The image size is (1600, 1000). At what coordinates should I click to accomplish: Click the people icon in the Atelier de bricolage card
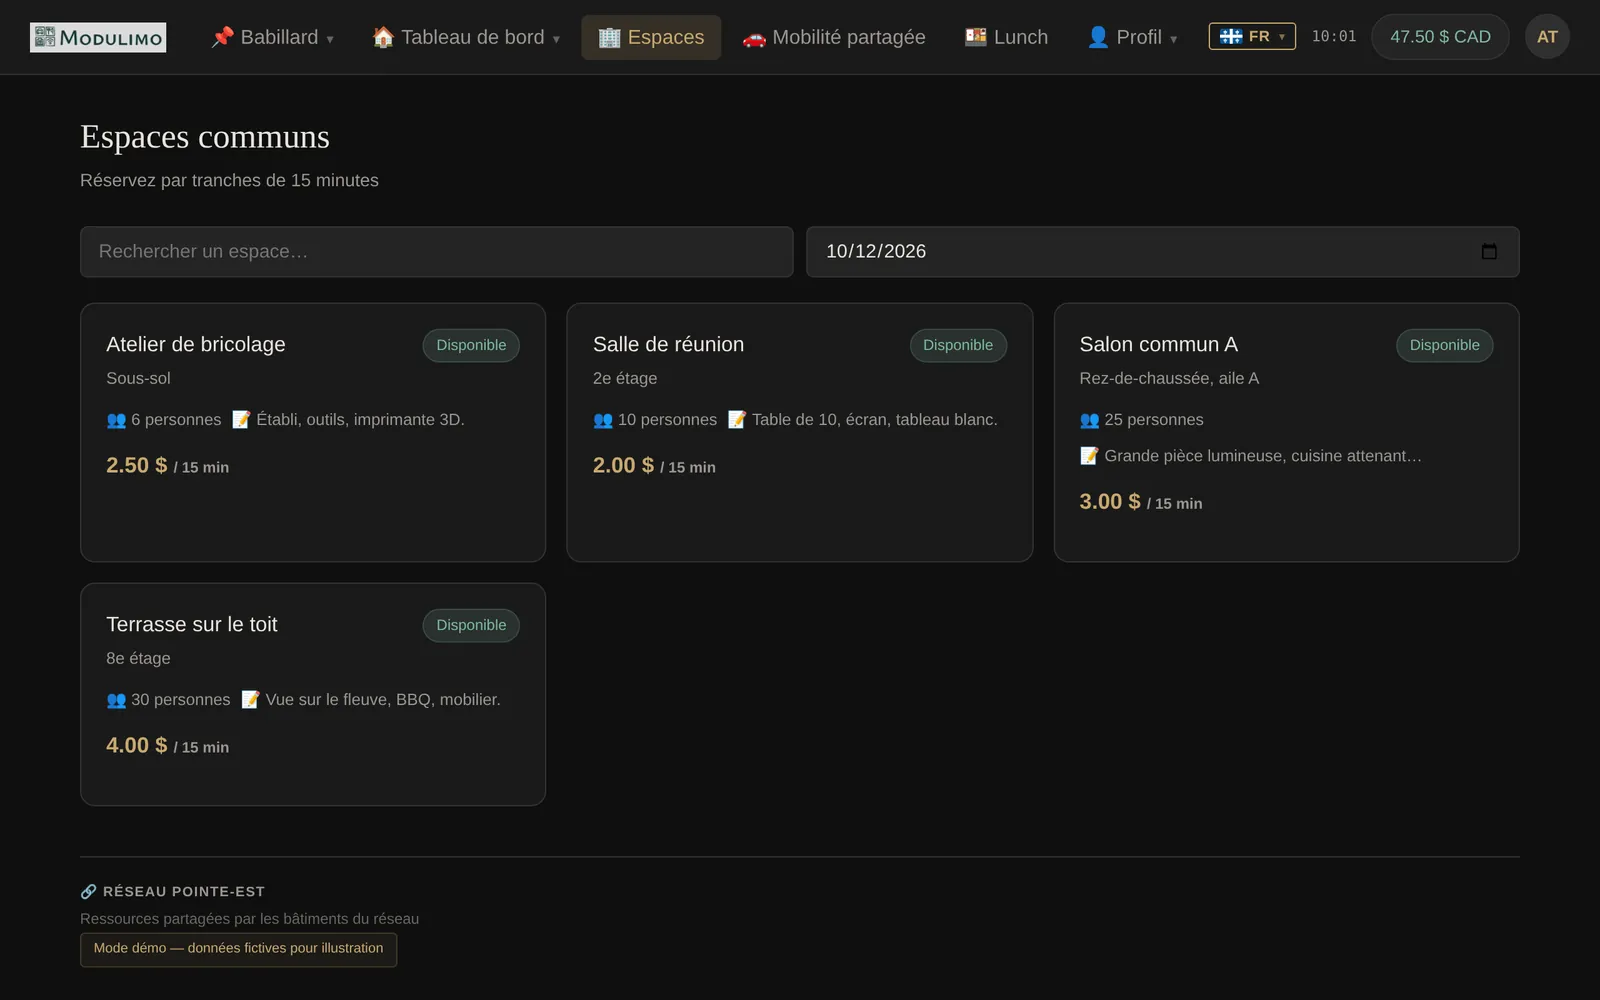tap(116, 420)
